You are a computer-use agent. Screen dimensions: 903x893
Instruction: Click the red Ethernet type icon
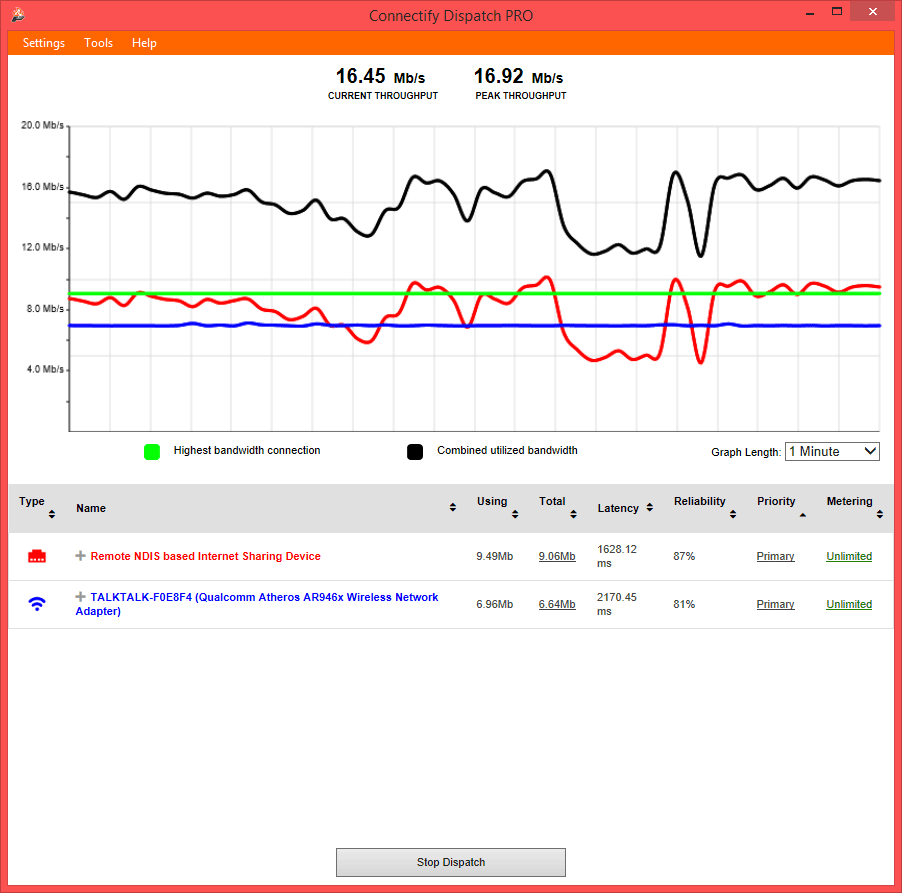pyautogui.click(x=37, y=556)
